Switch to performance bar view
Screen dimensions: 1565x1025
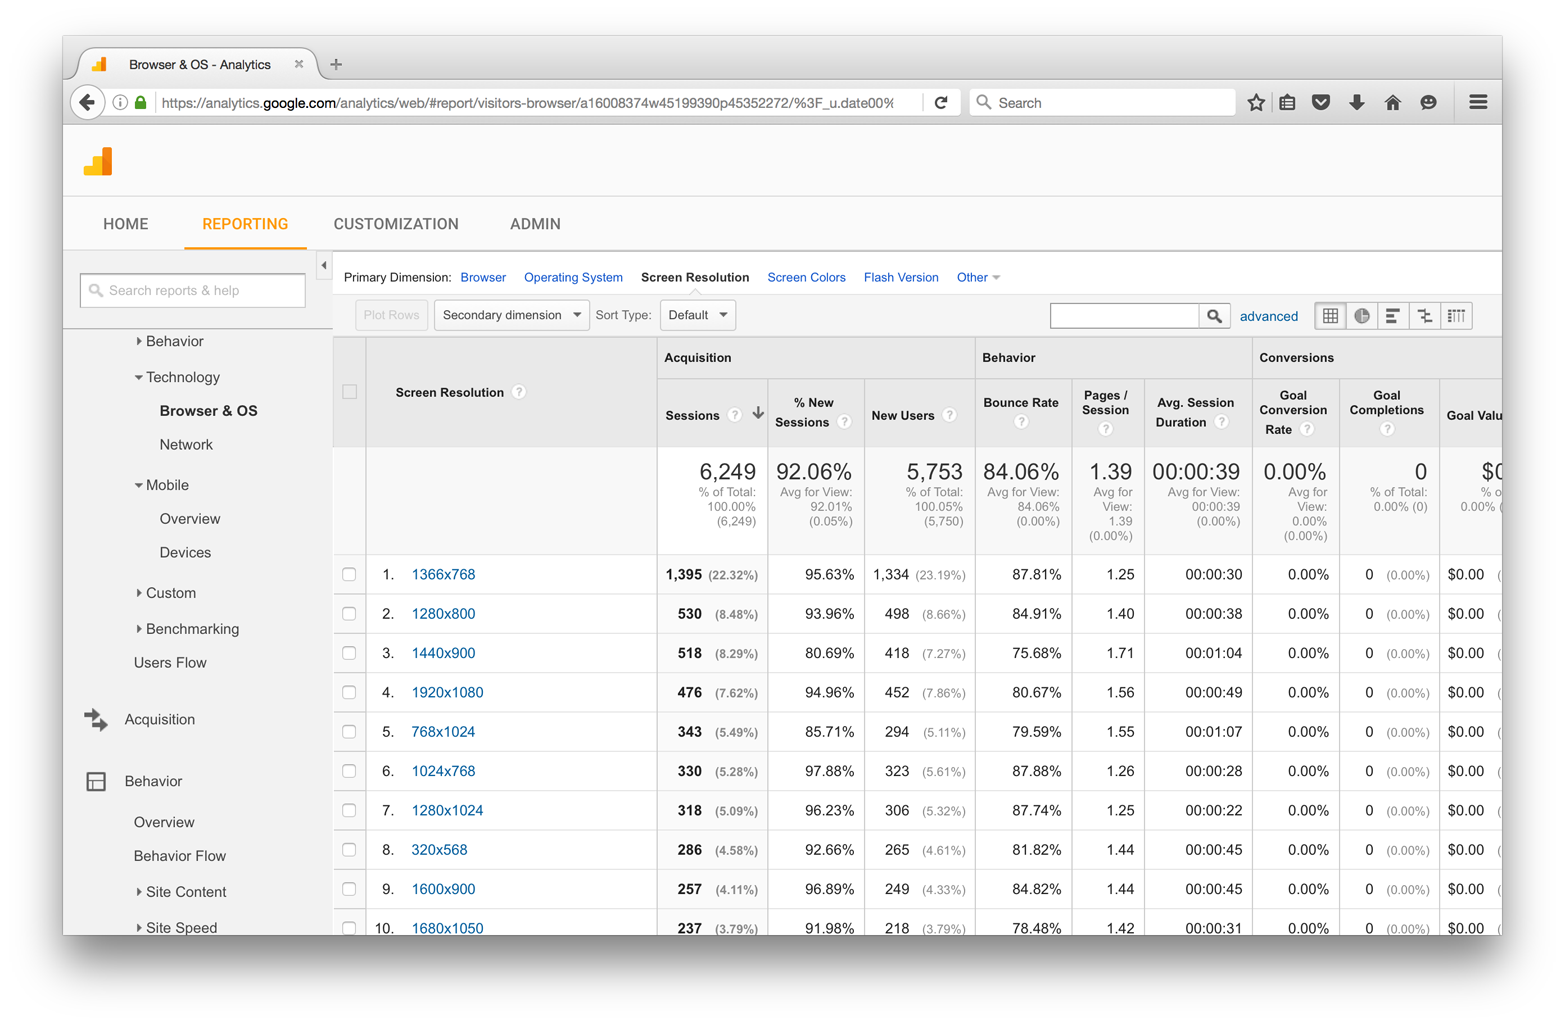click(x=1393, y=316)
